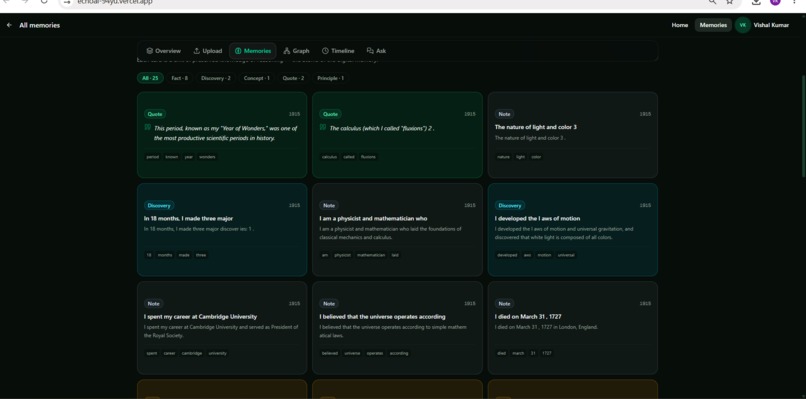Filter memories by Fact · 8
806x399 pixels.
(x=179, y=78)
